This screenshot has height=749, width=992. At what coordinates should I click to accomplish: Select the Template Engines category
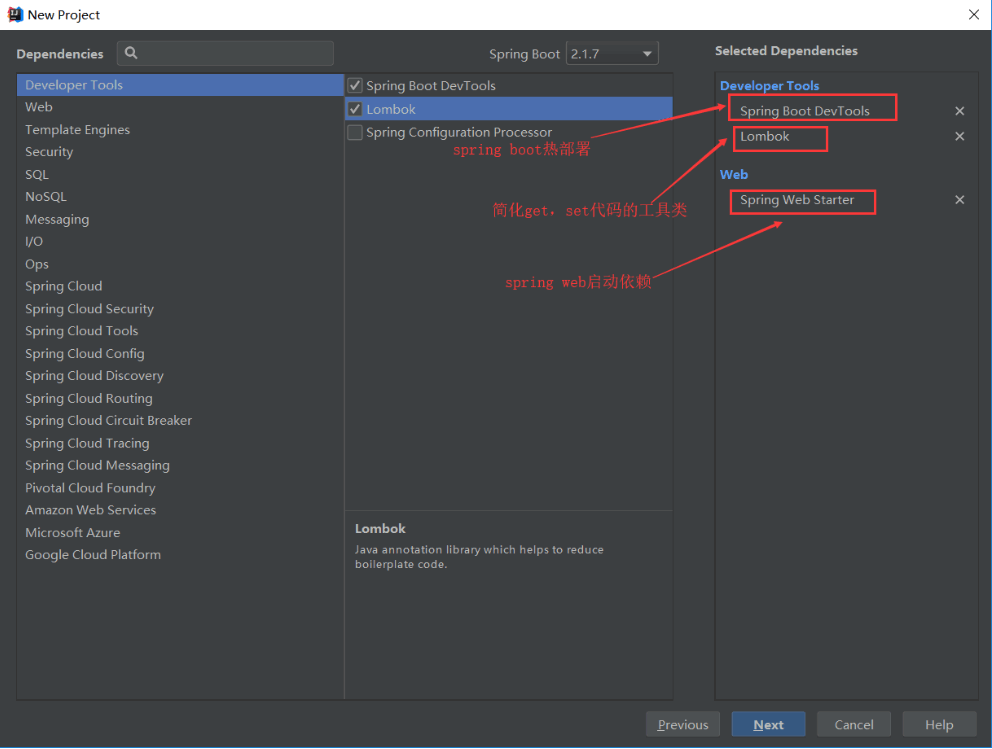[180, 130]
